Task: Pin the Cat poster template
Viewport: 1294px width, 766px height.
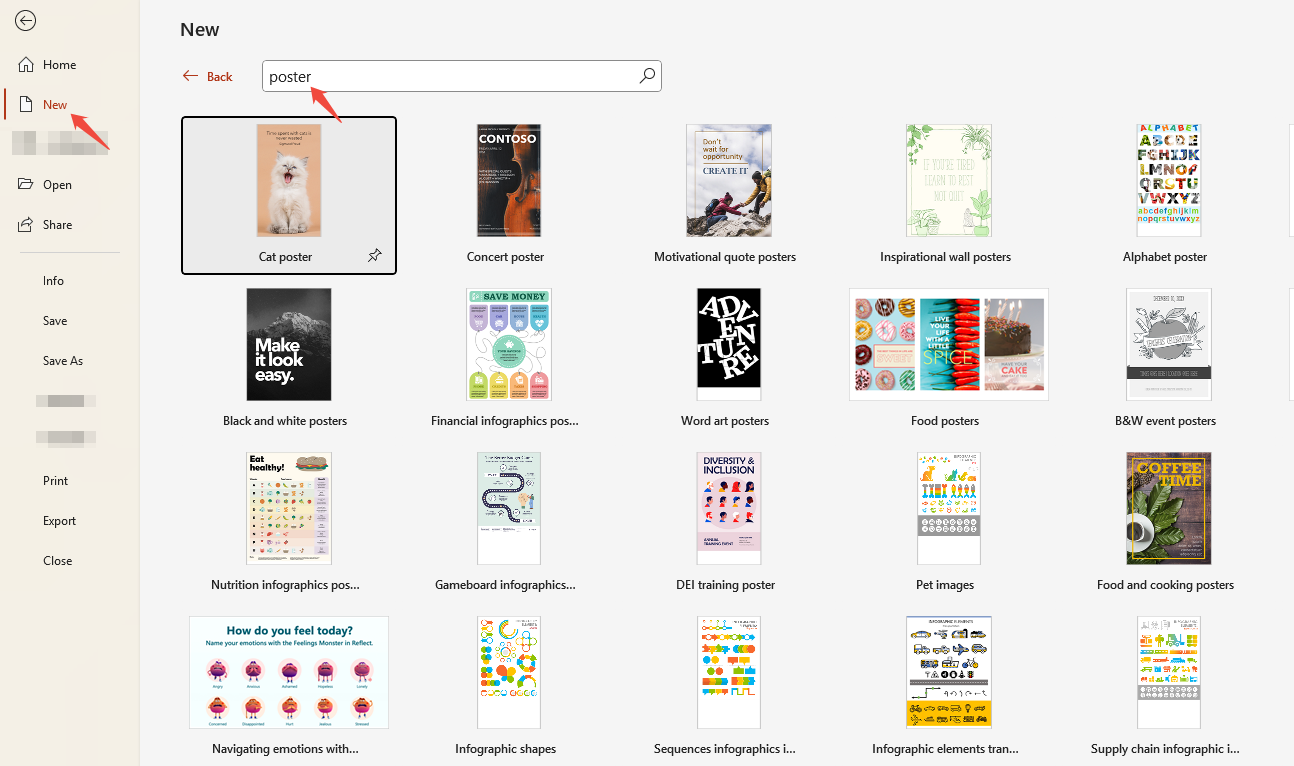Action: click(x=375, y=256)
